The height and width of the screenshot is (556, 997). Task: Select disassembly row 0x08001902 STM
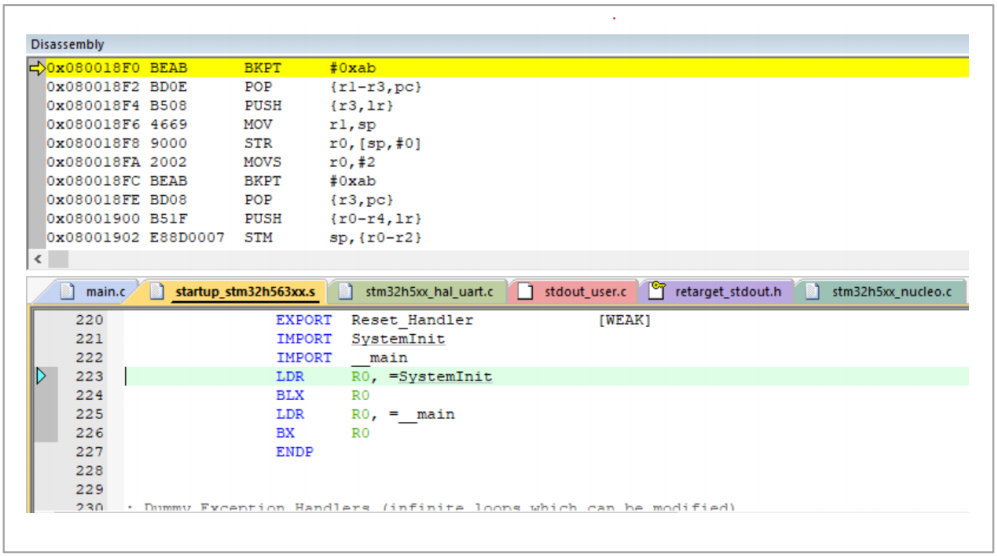[507, 237]
